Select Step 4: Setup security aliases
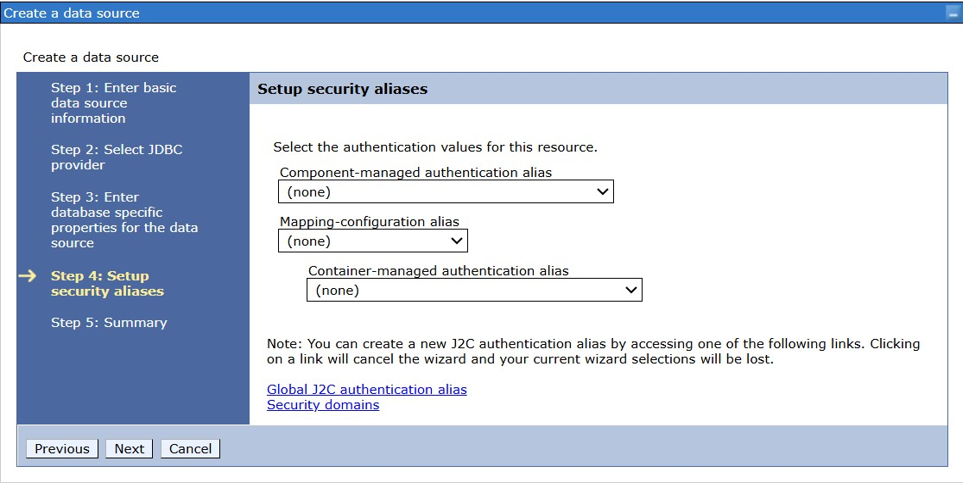The height and width of the screenshot is (486, 963). click(x=107, y=284)
